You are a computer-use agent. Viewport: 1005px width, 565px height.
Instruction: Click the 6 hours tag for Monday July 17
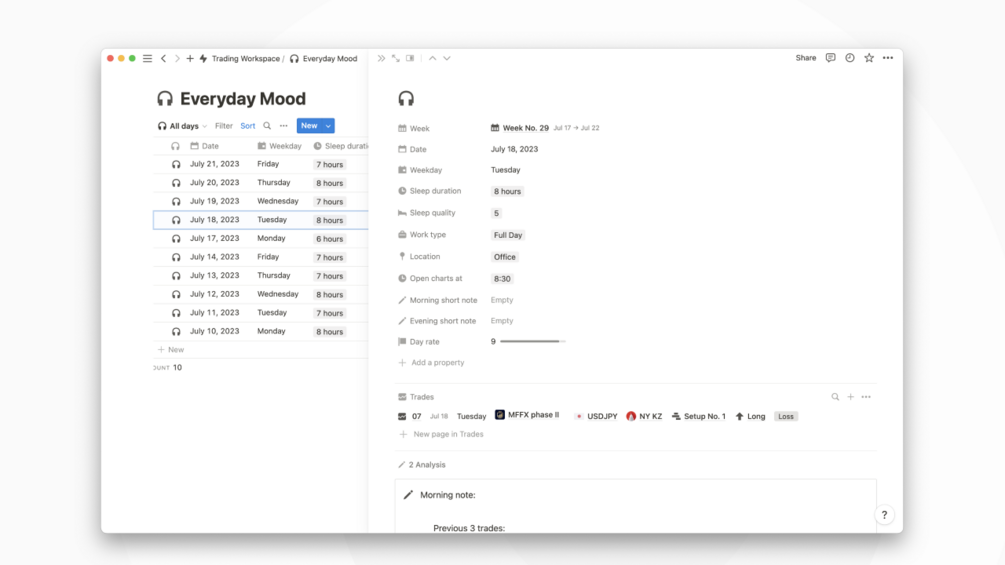point(329,239)
